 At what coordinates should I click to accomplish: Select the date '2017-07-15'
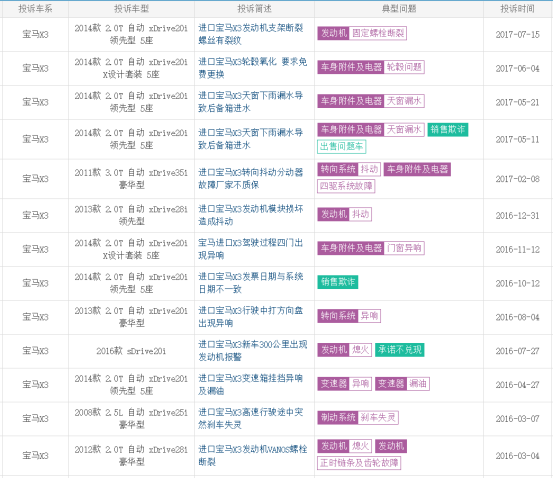518,35
